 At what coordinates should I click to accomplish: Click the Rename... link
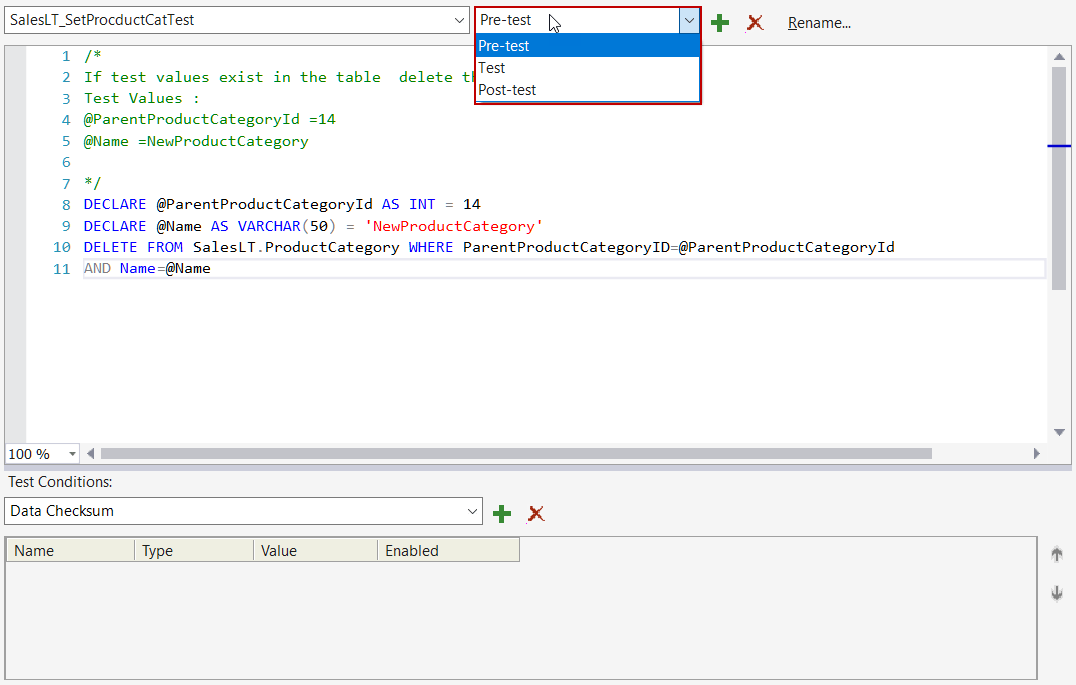(x=819, y=22)
